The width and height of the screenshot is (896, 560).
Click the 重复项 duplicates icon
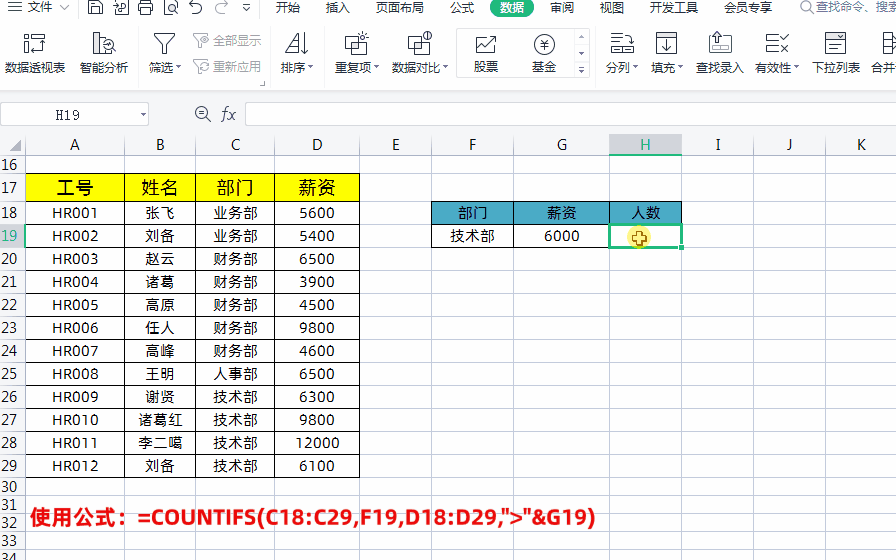356,44
